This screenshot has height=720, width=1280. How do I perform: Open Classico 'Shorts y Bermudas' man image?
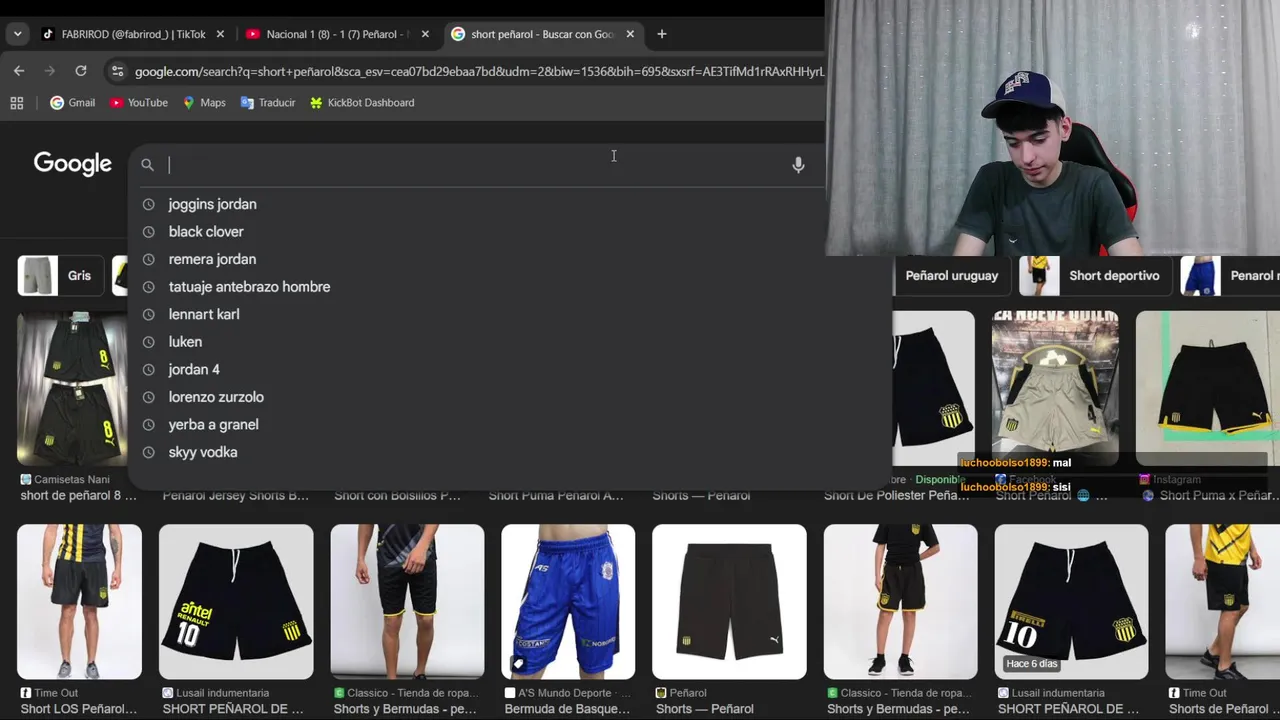tap(407, 602)
